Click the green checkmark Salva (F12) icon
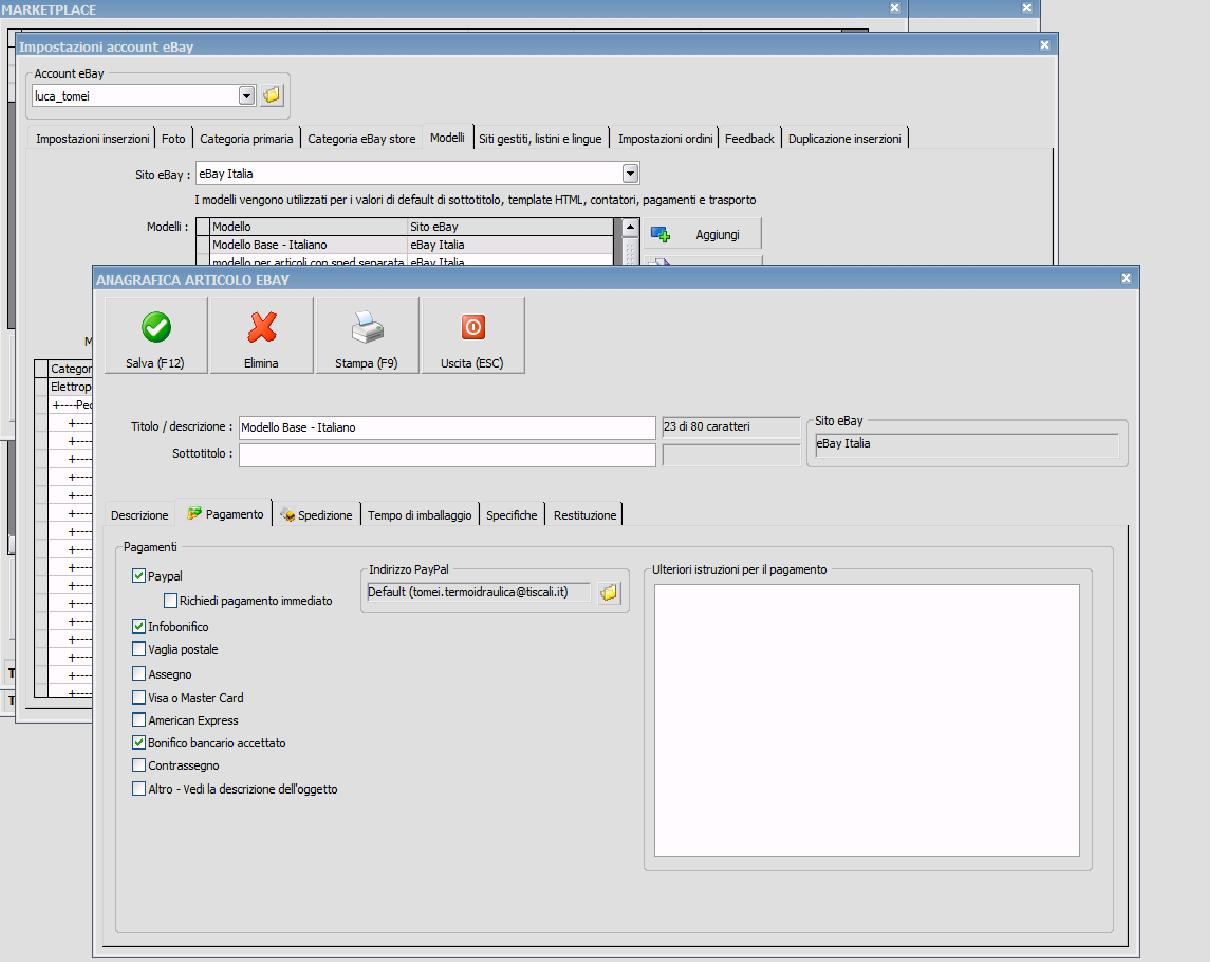 pyautogui.click(x=156, y=327)
